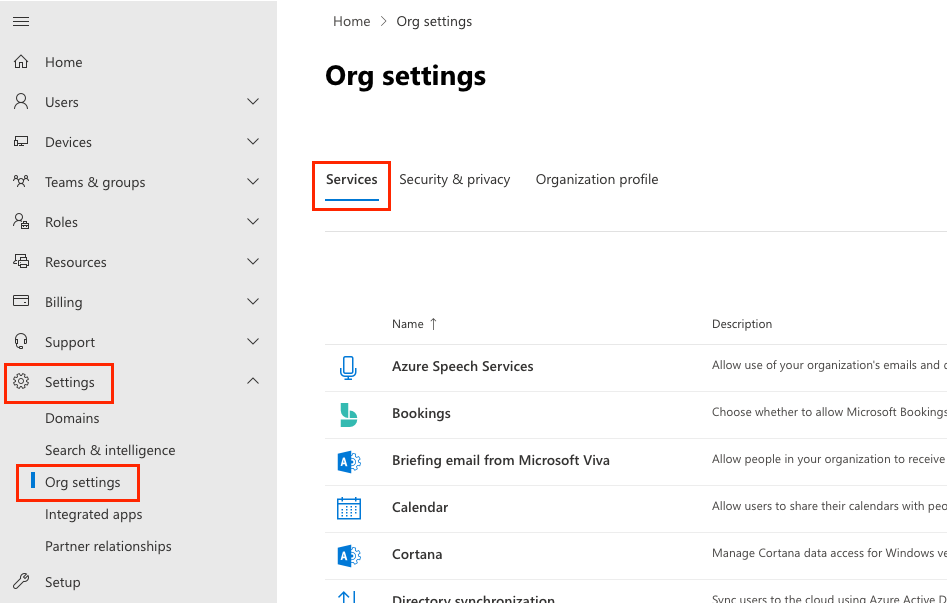Click the Home house icon in sidebar

pyautogui.click(x=21, y=62)
